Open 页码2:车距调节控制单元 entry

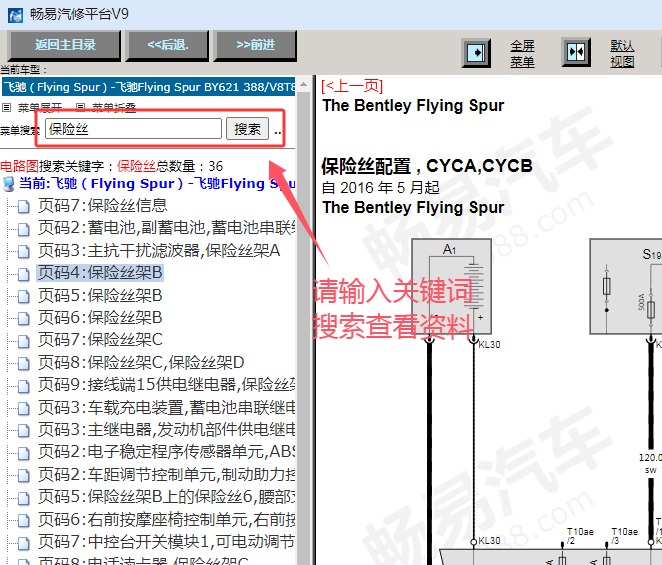point(166,474)
